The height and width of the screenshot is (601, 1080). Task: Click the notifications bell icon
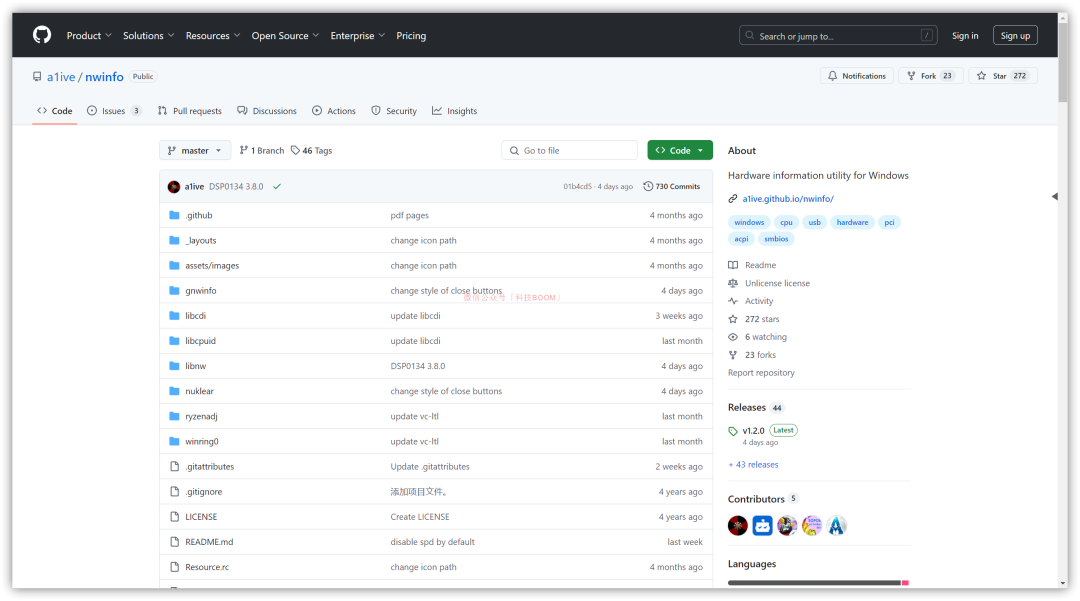833,76
